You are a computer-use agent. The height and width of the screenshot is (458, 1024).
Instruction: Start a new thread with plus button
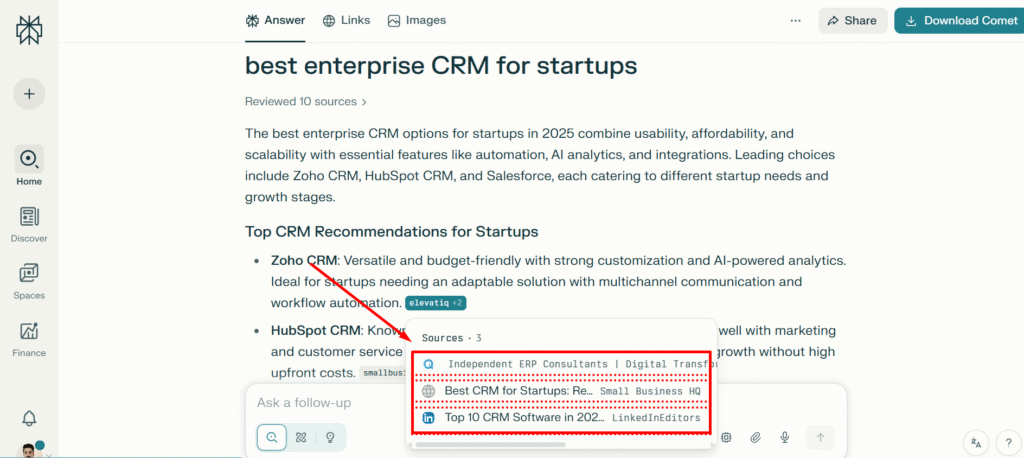tap(29, 94)
